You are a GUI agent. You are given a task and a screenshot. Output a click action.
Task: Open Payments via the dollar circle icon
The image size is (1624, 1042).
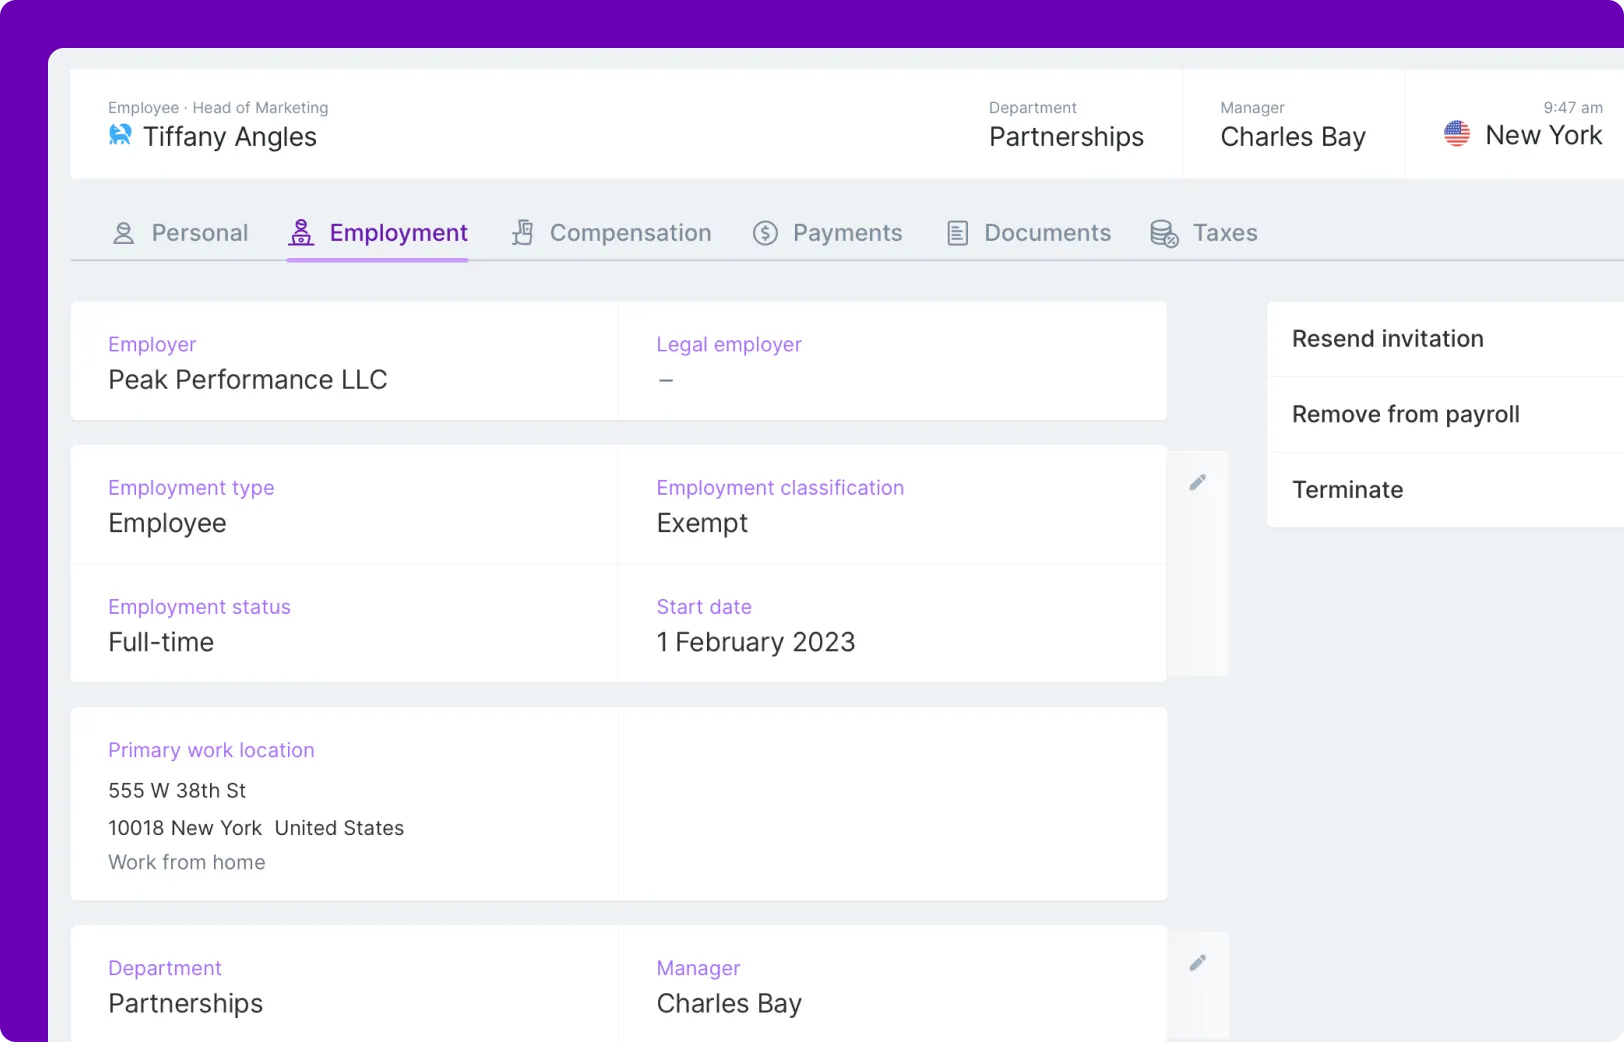(764, 232)
